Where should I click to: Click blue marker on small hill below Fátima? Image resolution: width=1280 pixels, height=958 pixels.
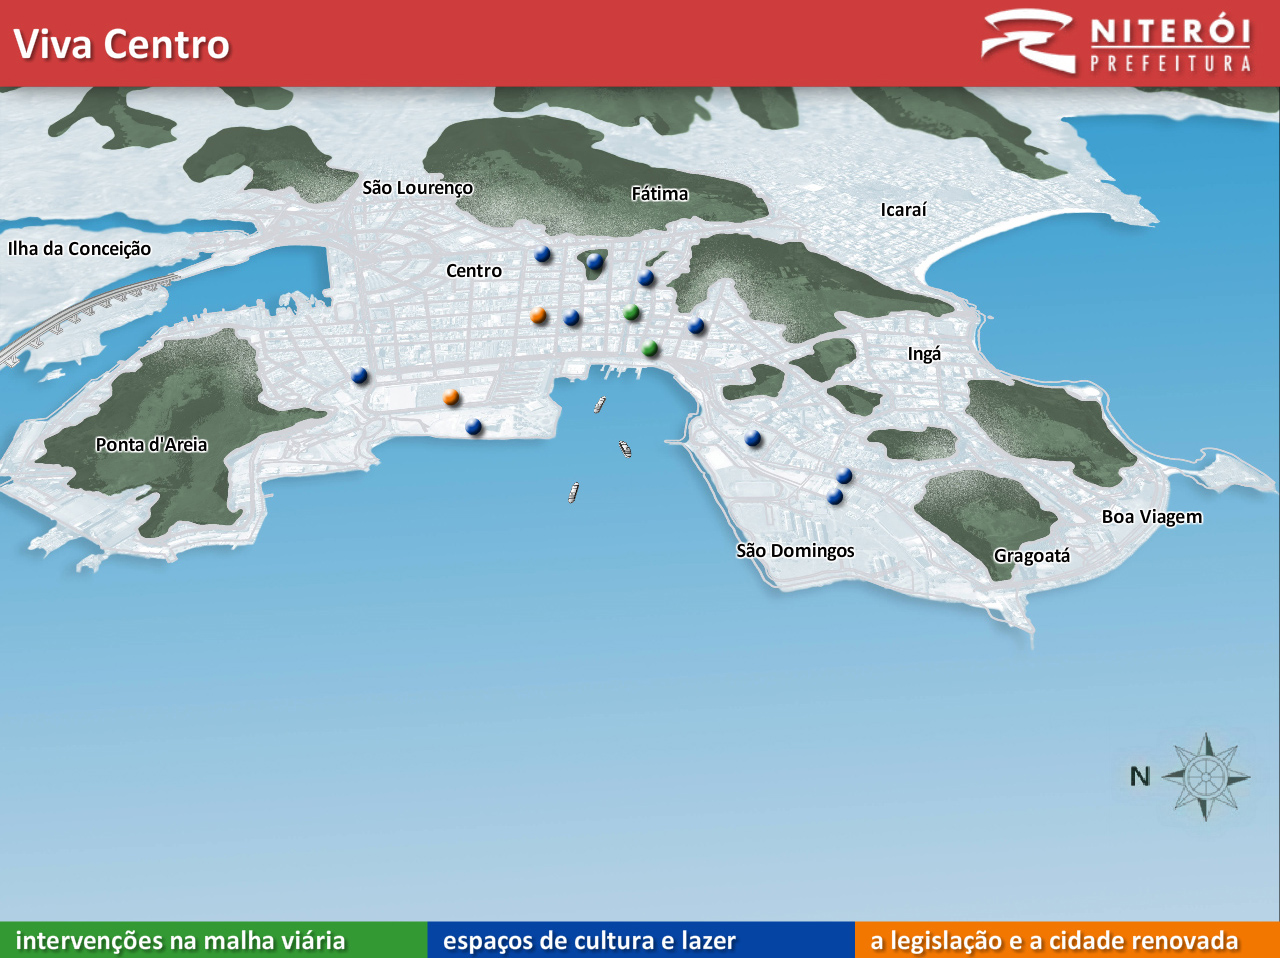tap(595, 261)
